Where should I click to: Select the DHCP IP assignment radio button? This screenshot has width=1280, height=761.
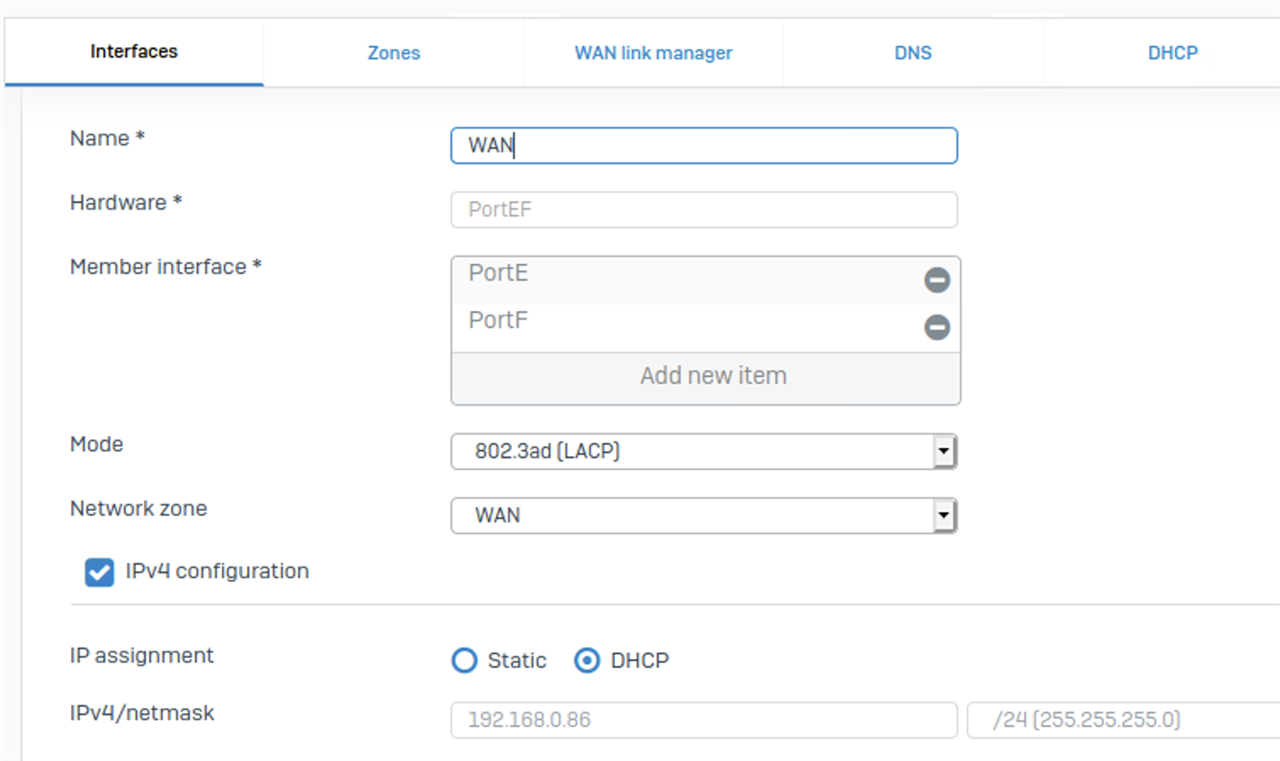click(x=587, y=661)
